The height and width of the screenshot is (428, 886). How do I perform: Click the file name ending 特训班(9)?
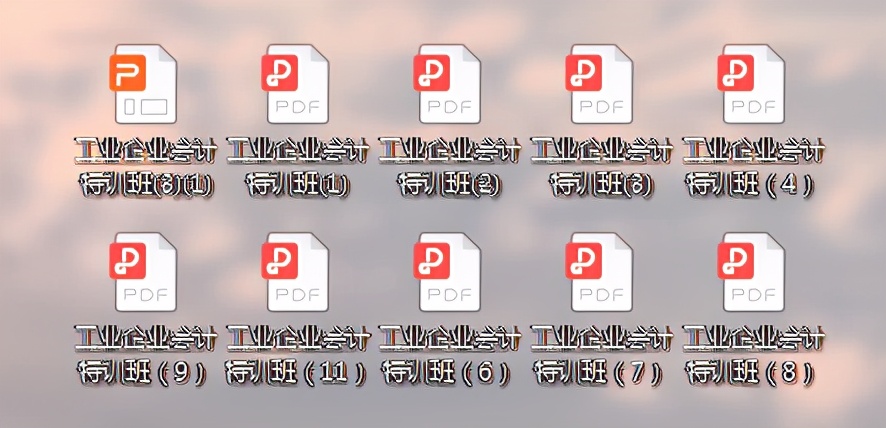pyautogui.click(x=146, y=356)
